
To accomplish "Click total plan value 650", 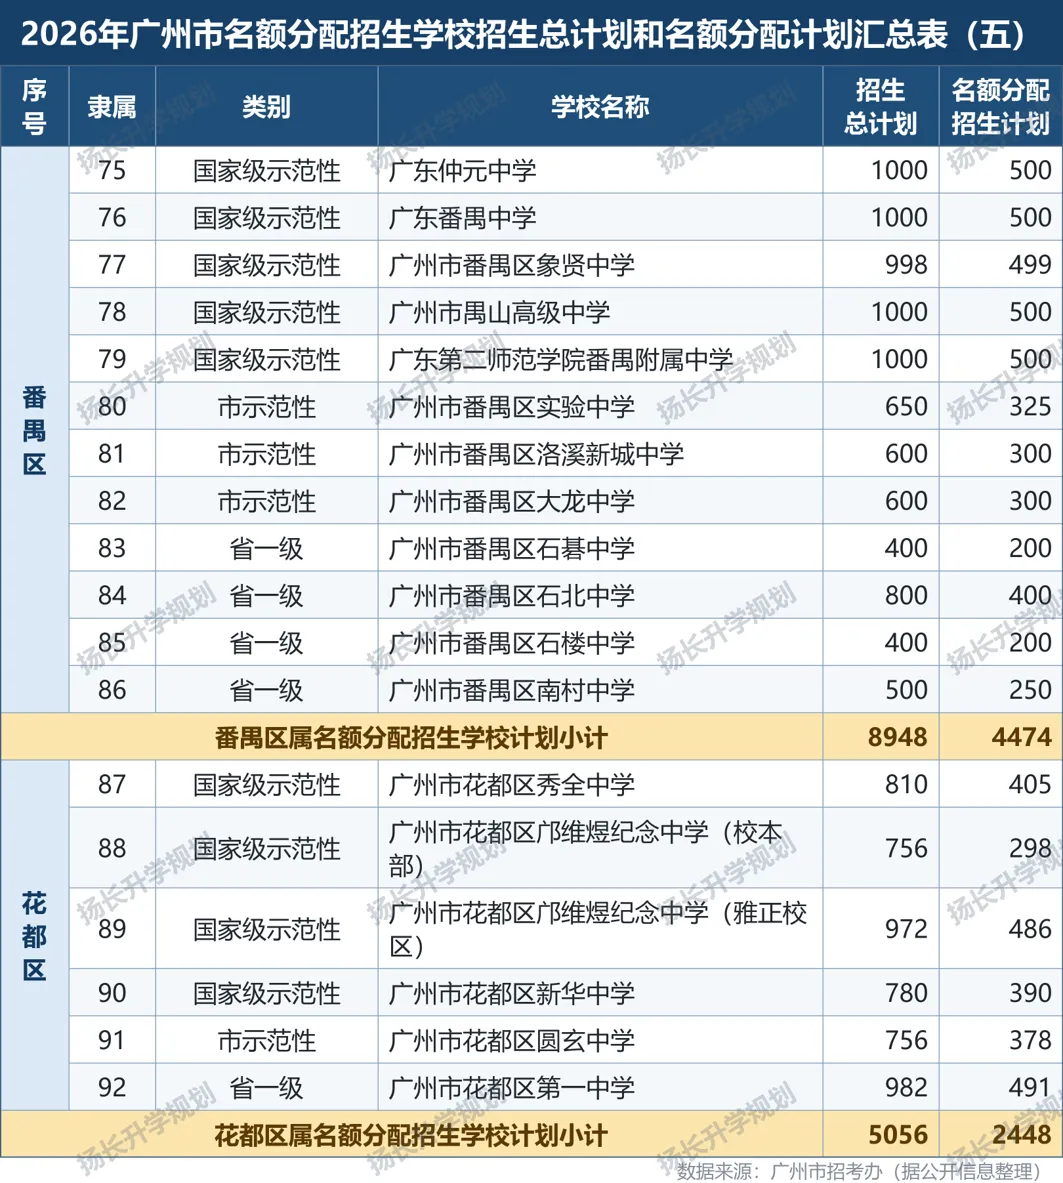I will pyautogui.click(x=906, y=407).
